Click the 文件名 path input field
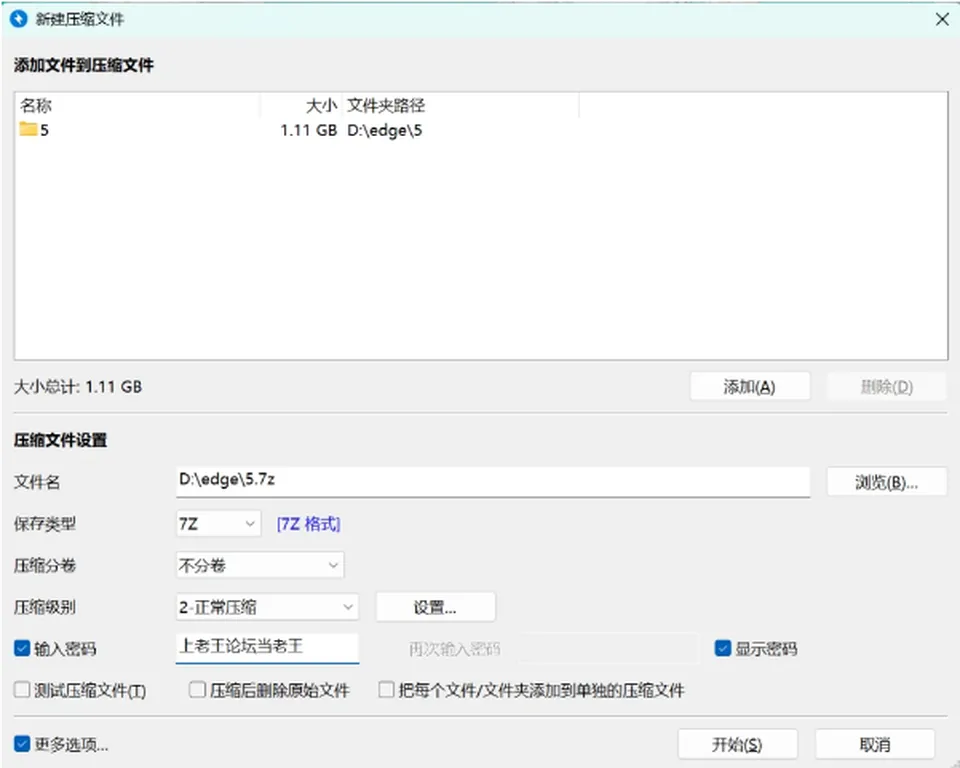Viewport: 960px width, 768px height. click(493, 481)
